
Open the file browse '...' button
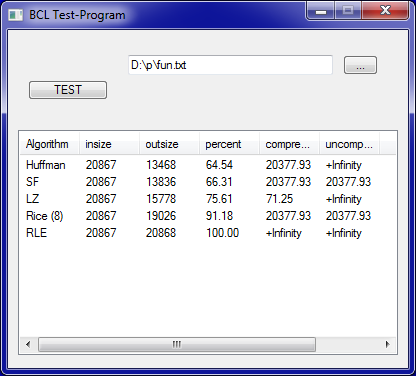(x=360, y=65)
